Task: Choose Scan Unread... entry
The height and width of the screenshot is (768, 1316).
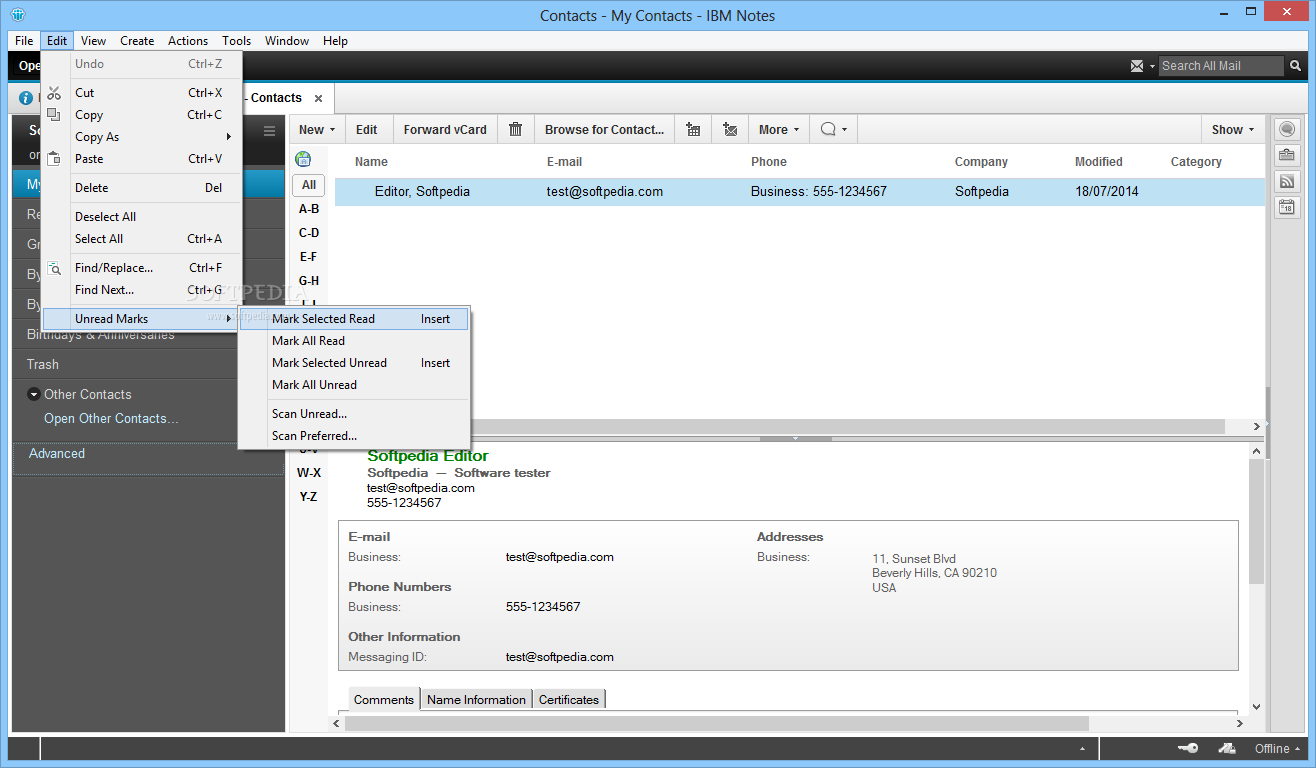Action: tap(354, 414)
